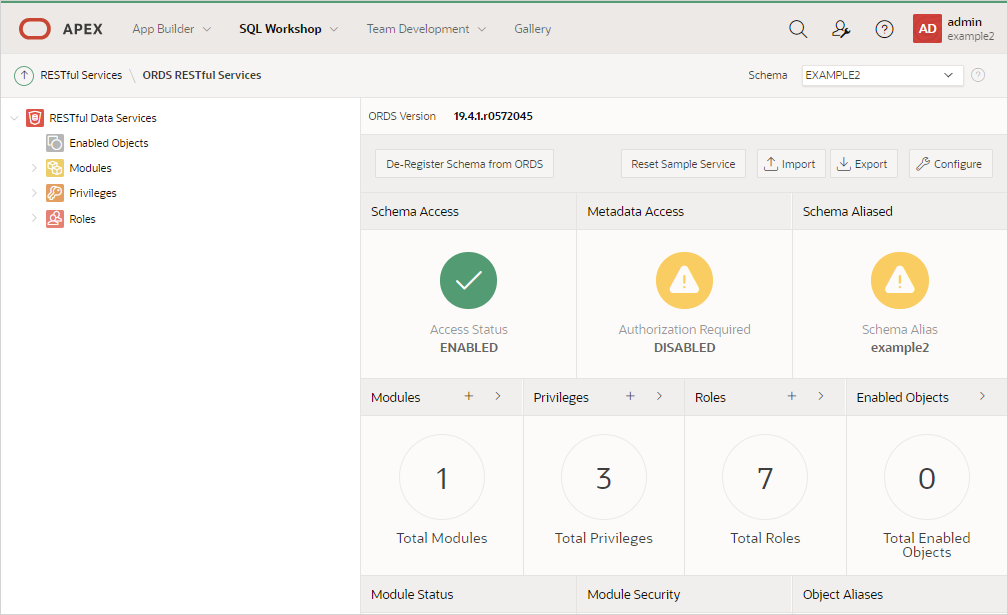Screen dimensions: 1008x615
Task: Click the Module Security heading
Action: pos(633,594)
